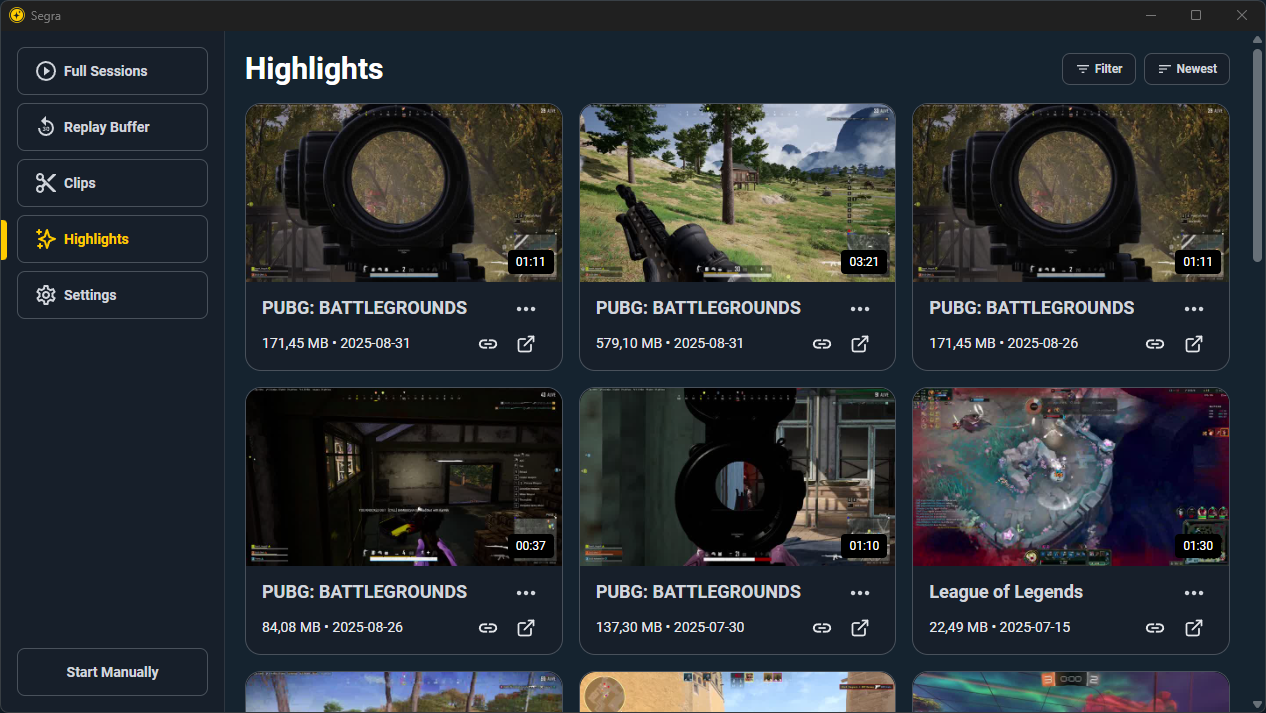Open three-dot menu of the 137,30 MB highlight
This screenshot has height=713, width=1266.
point(860,593)
